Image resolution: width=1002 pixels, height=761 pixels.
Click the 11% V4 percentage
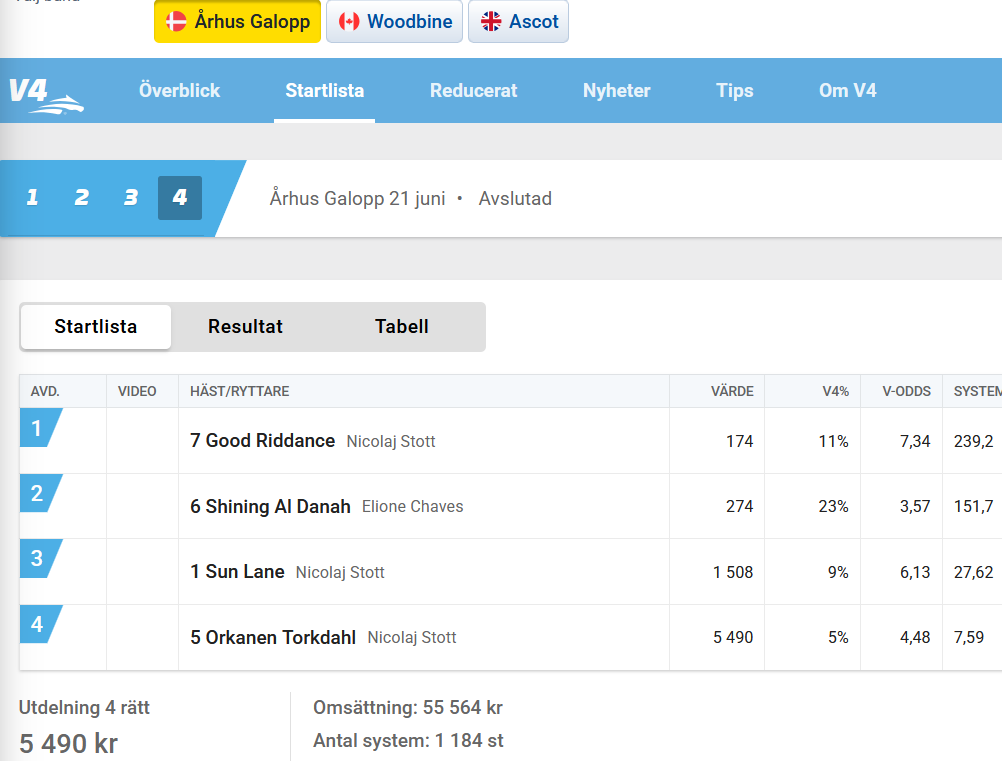[834, 442]
